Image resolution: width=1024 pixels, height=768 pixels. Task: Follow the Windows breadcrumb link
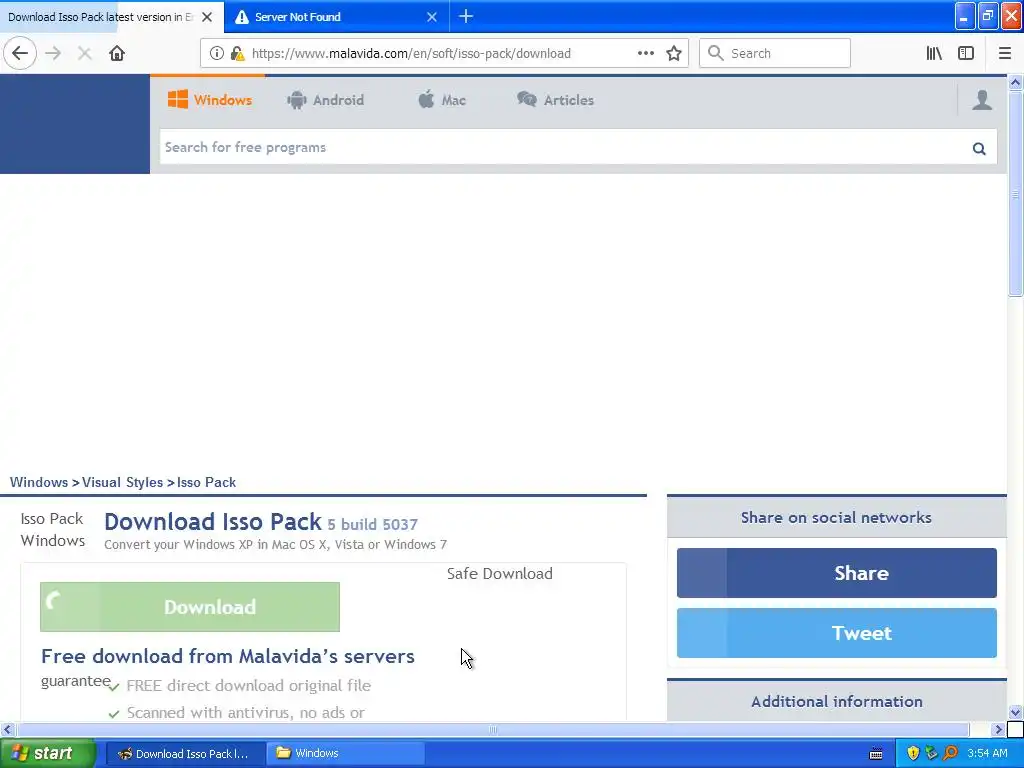pos(39,483)
